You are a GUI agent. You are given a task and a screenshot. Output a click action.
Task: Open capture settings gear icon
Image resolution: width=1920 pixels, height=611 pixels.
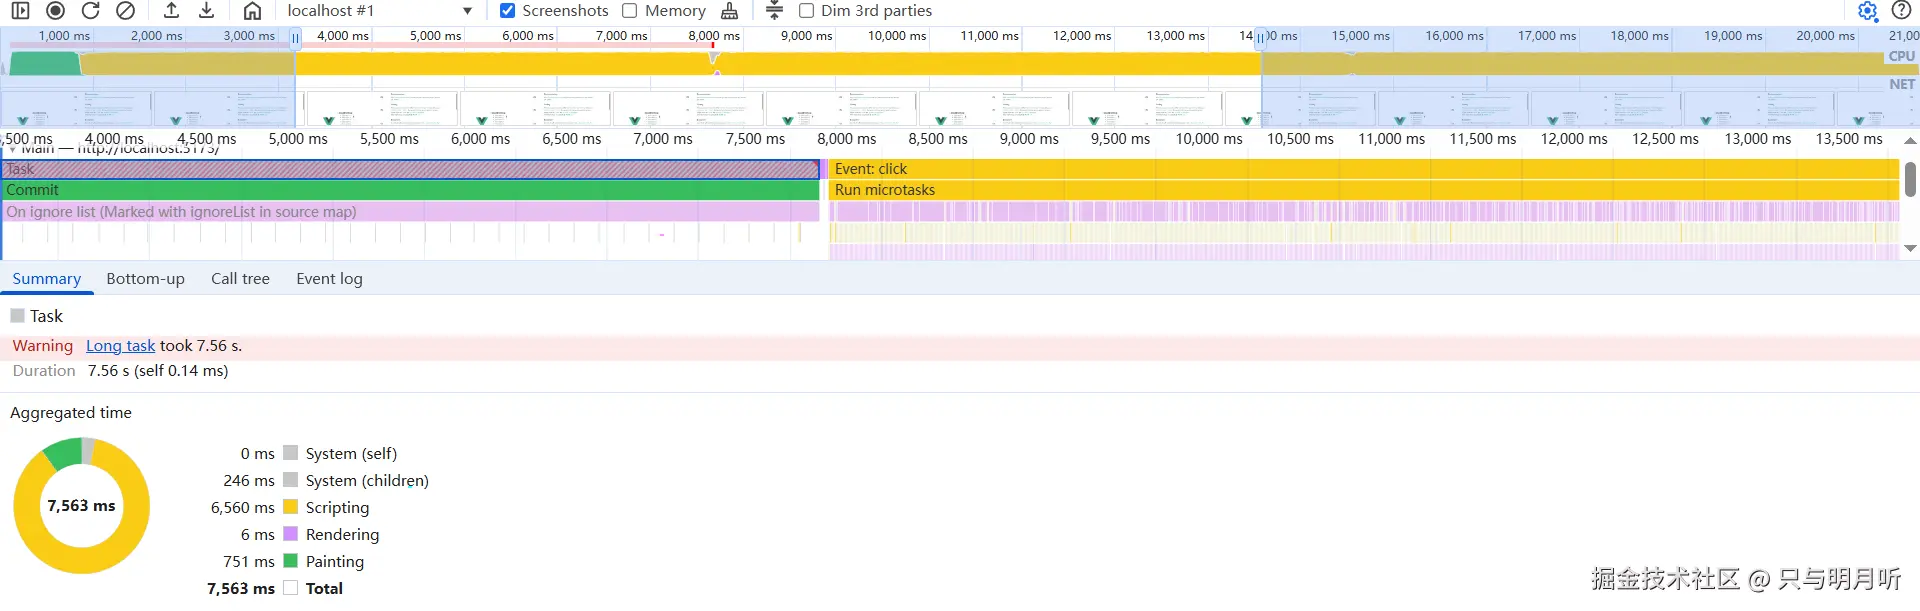tap(1867, 11)
